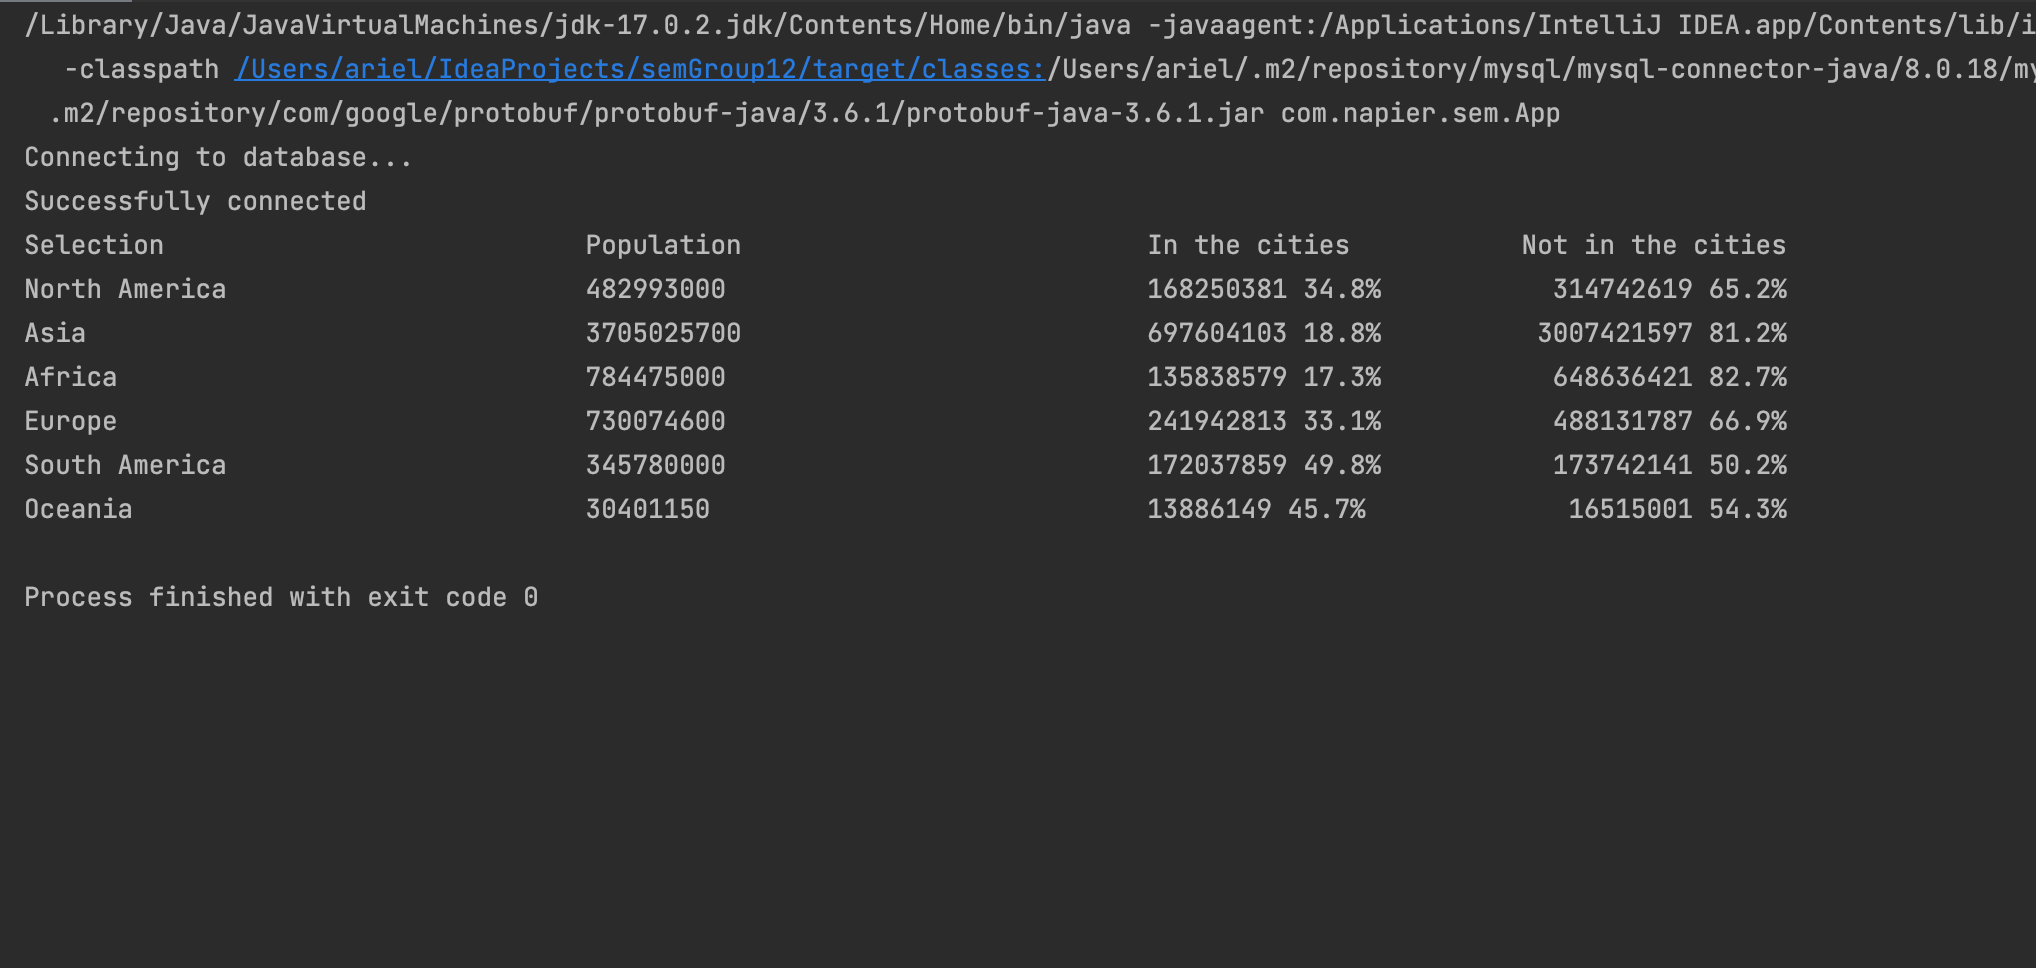
Task: Click population value 30401150
Action: [x=647, y=509]
